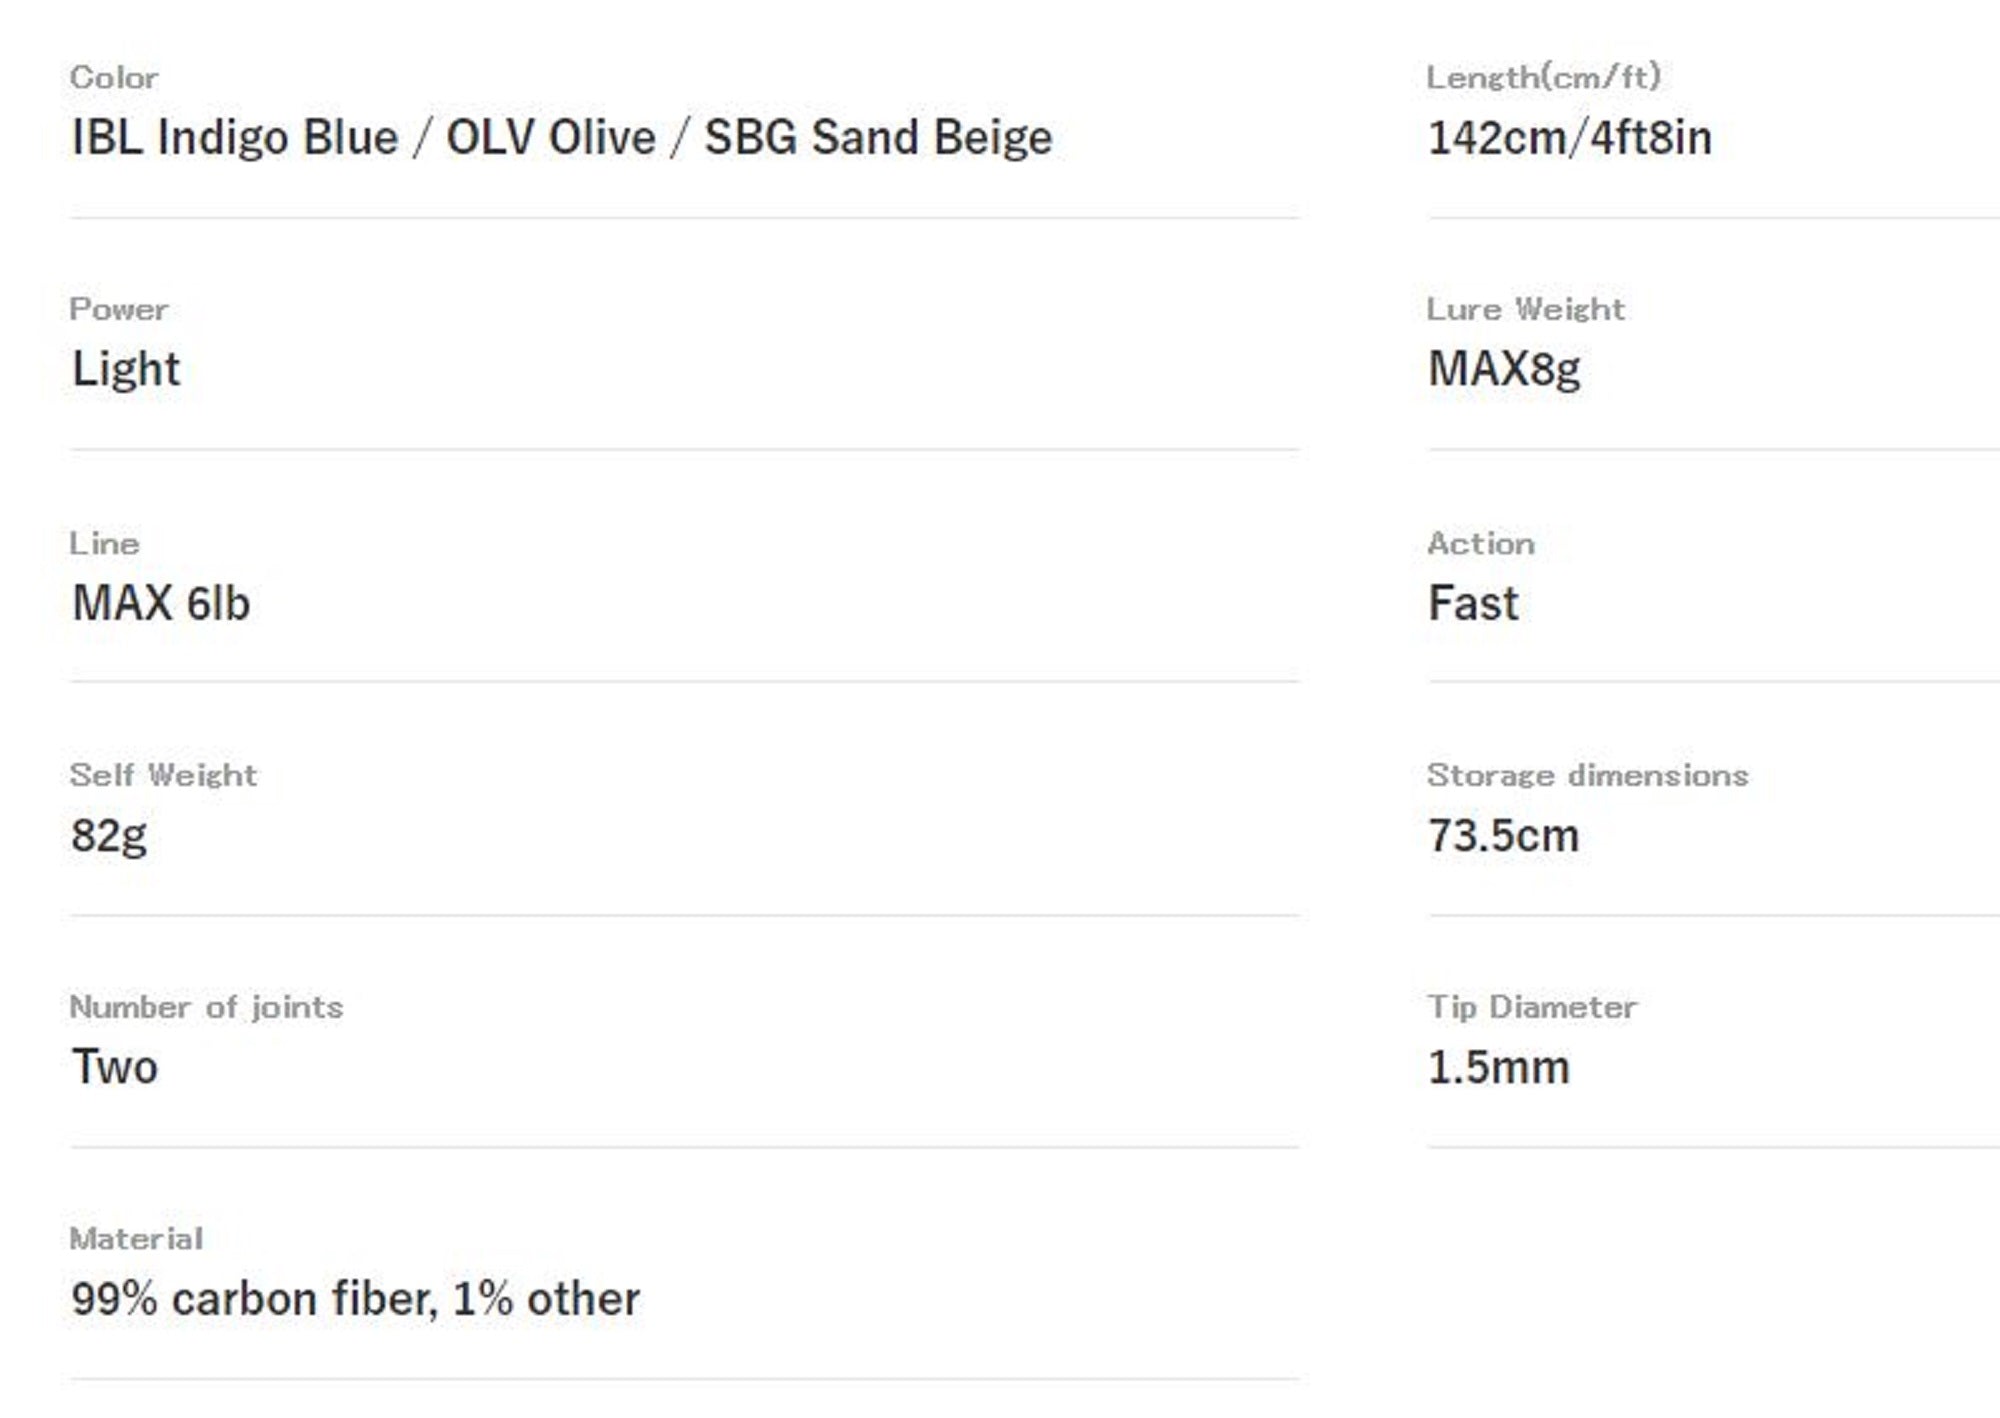Click the Self Weight label
The image size is (2000, 1418).
[163, 775]
